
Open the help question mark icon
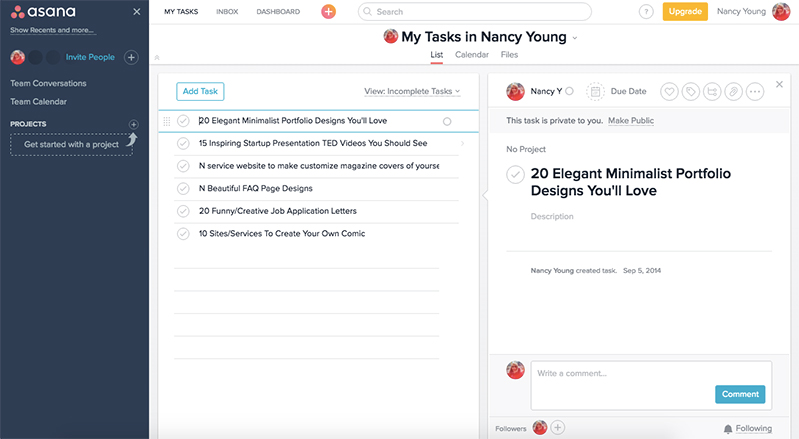click(646, 12)
